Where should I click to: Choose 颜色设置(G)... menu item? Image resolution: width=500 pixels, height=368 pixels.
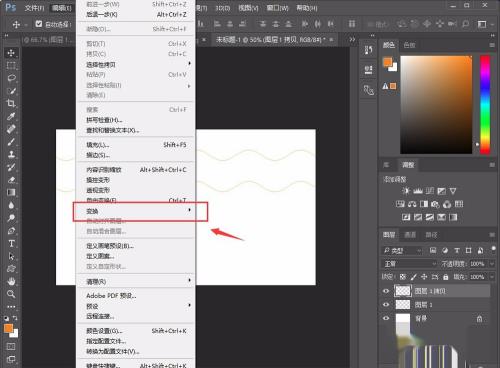(x=136, y=331)
